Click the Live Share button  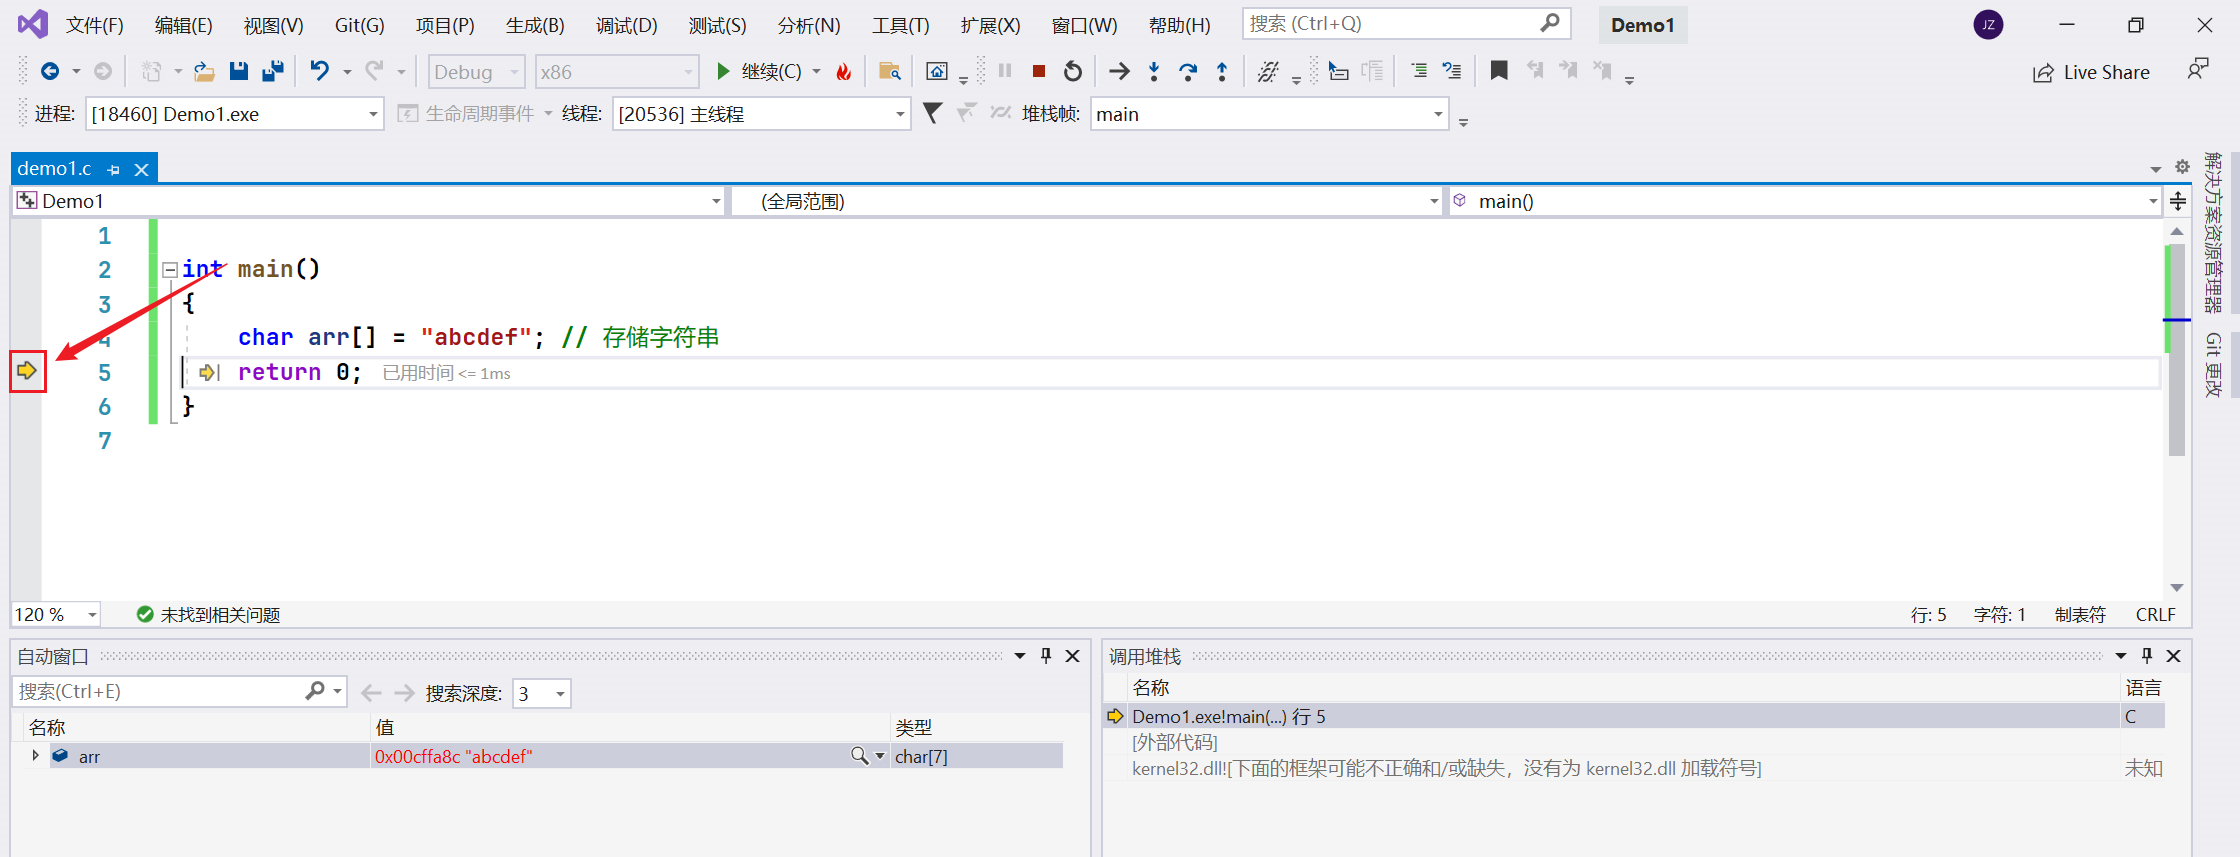click(2092, 72)
